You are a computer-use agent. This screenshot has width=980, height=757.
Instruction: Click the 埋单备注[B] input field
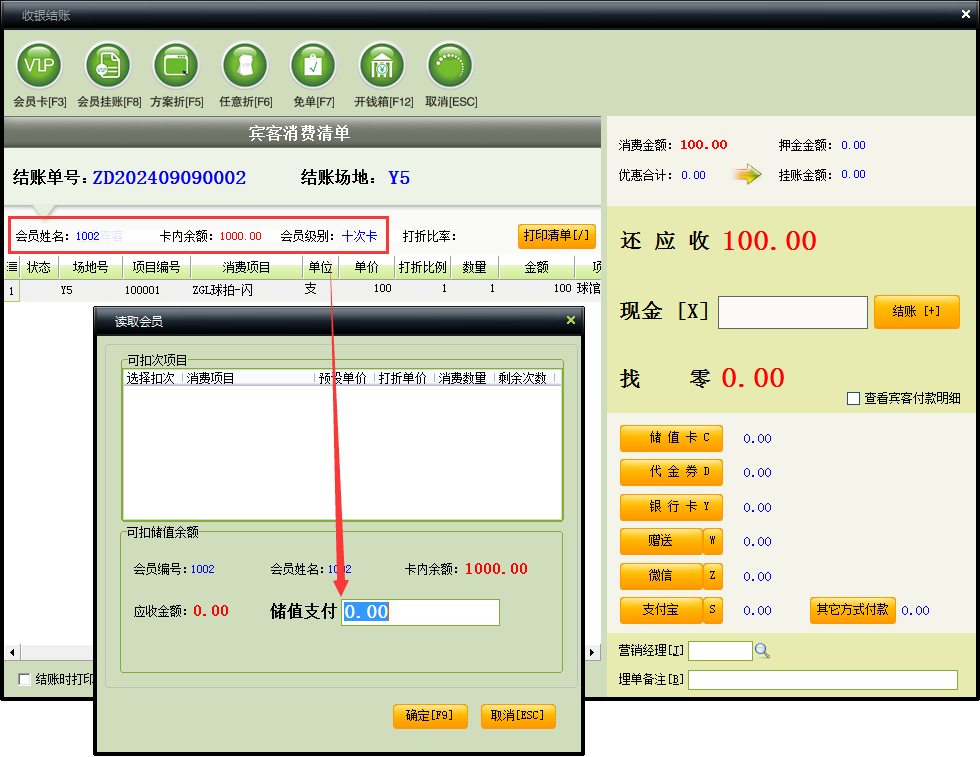822,679
